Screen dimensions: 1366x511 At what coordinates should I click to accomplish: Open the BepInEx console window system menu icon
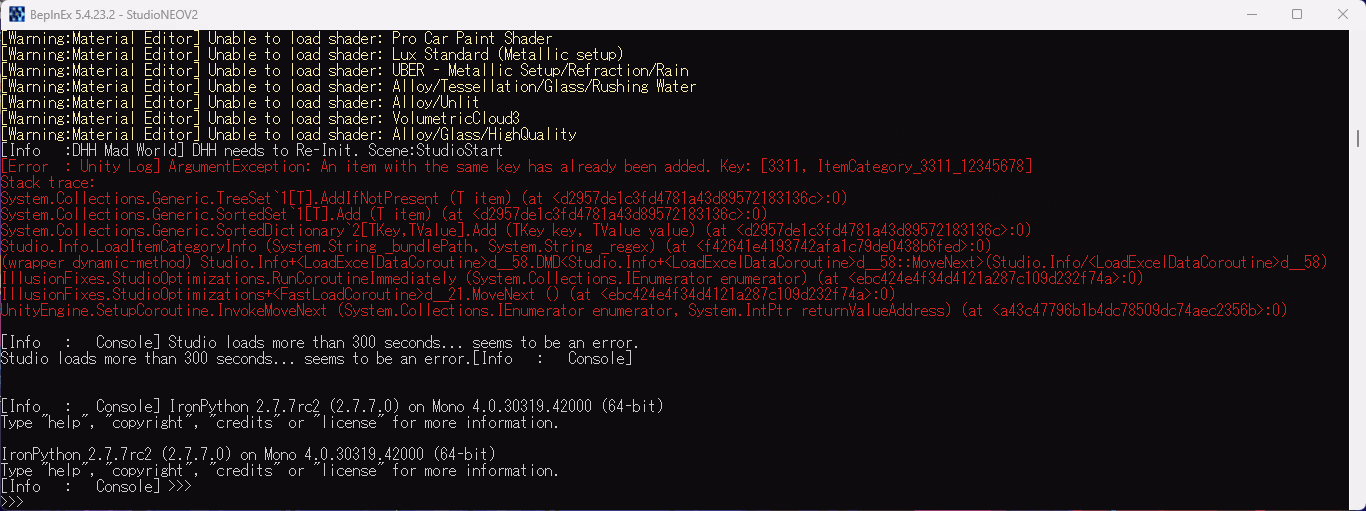point(17,14)
